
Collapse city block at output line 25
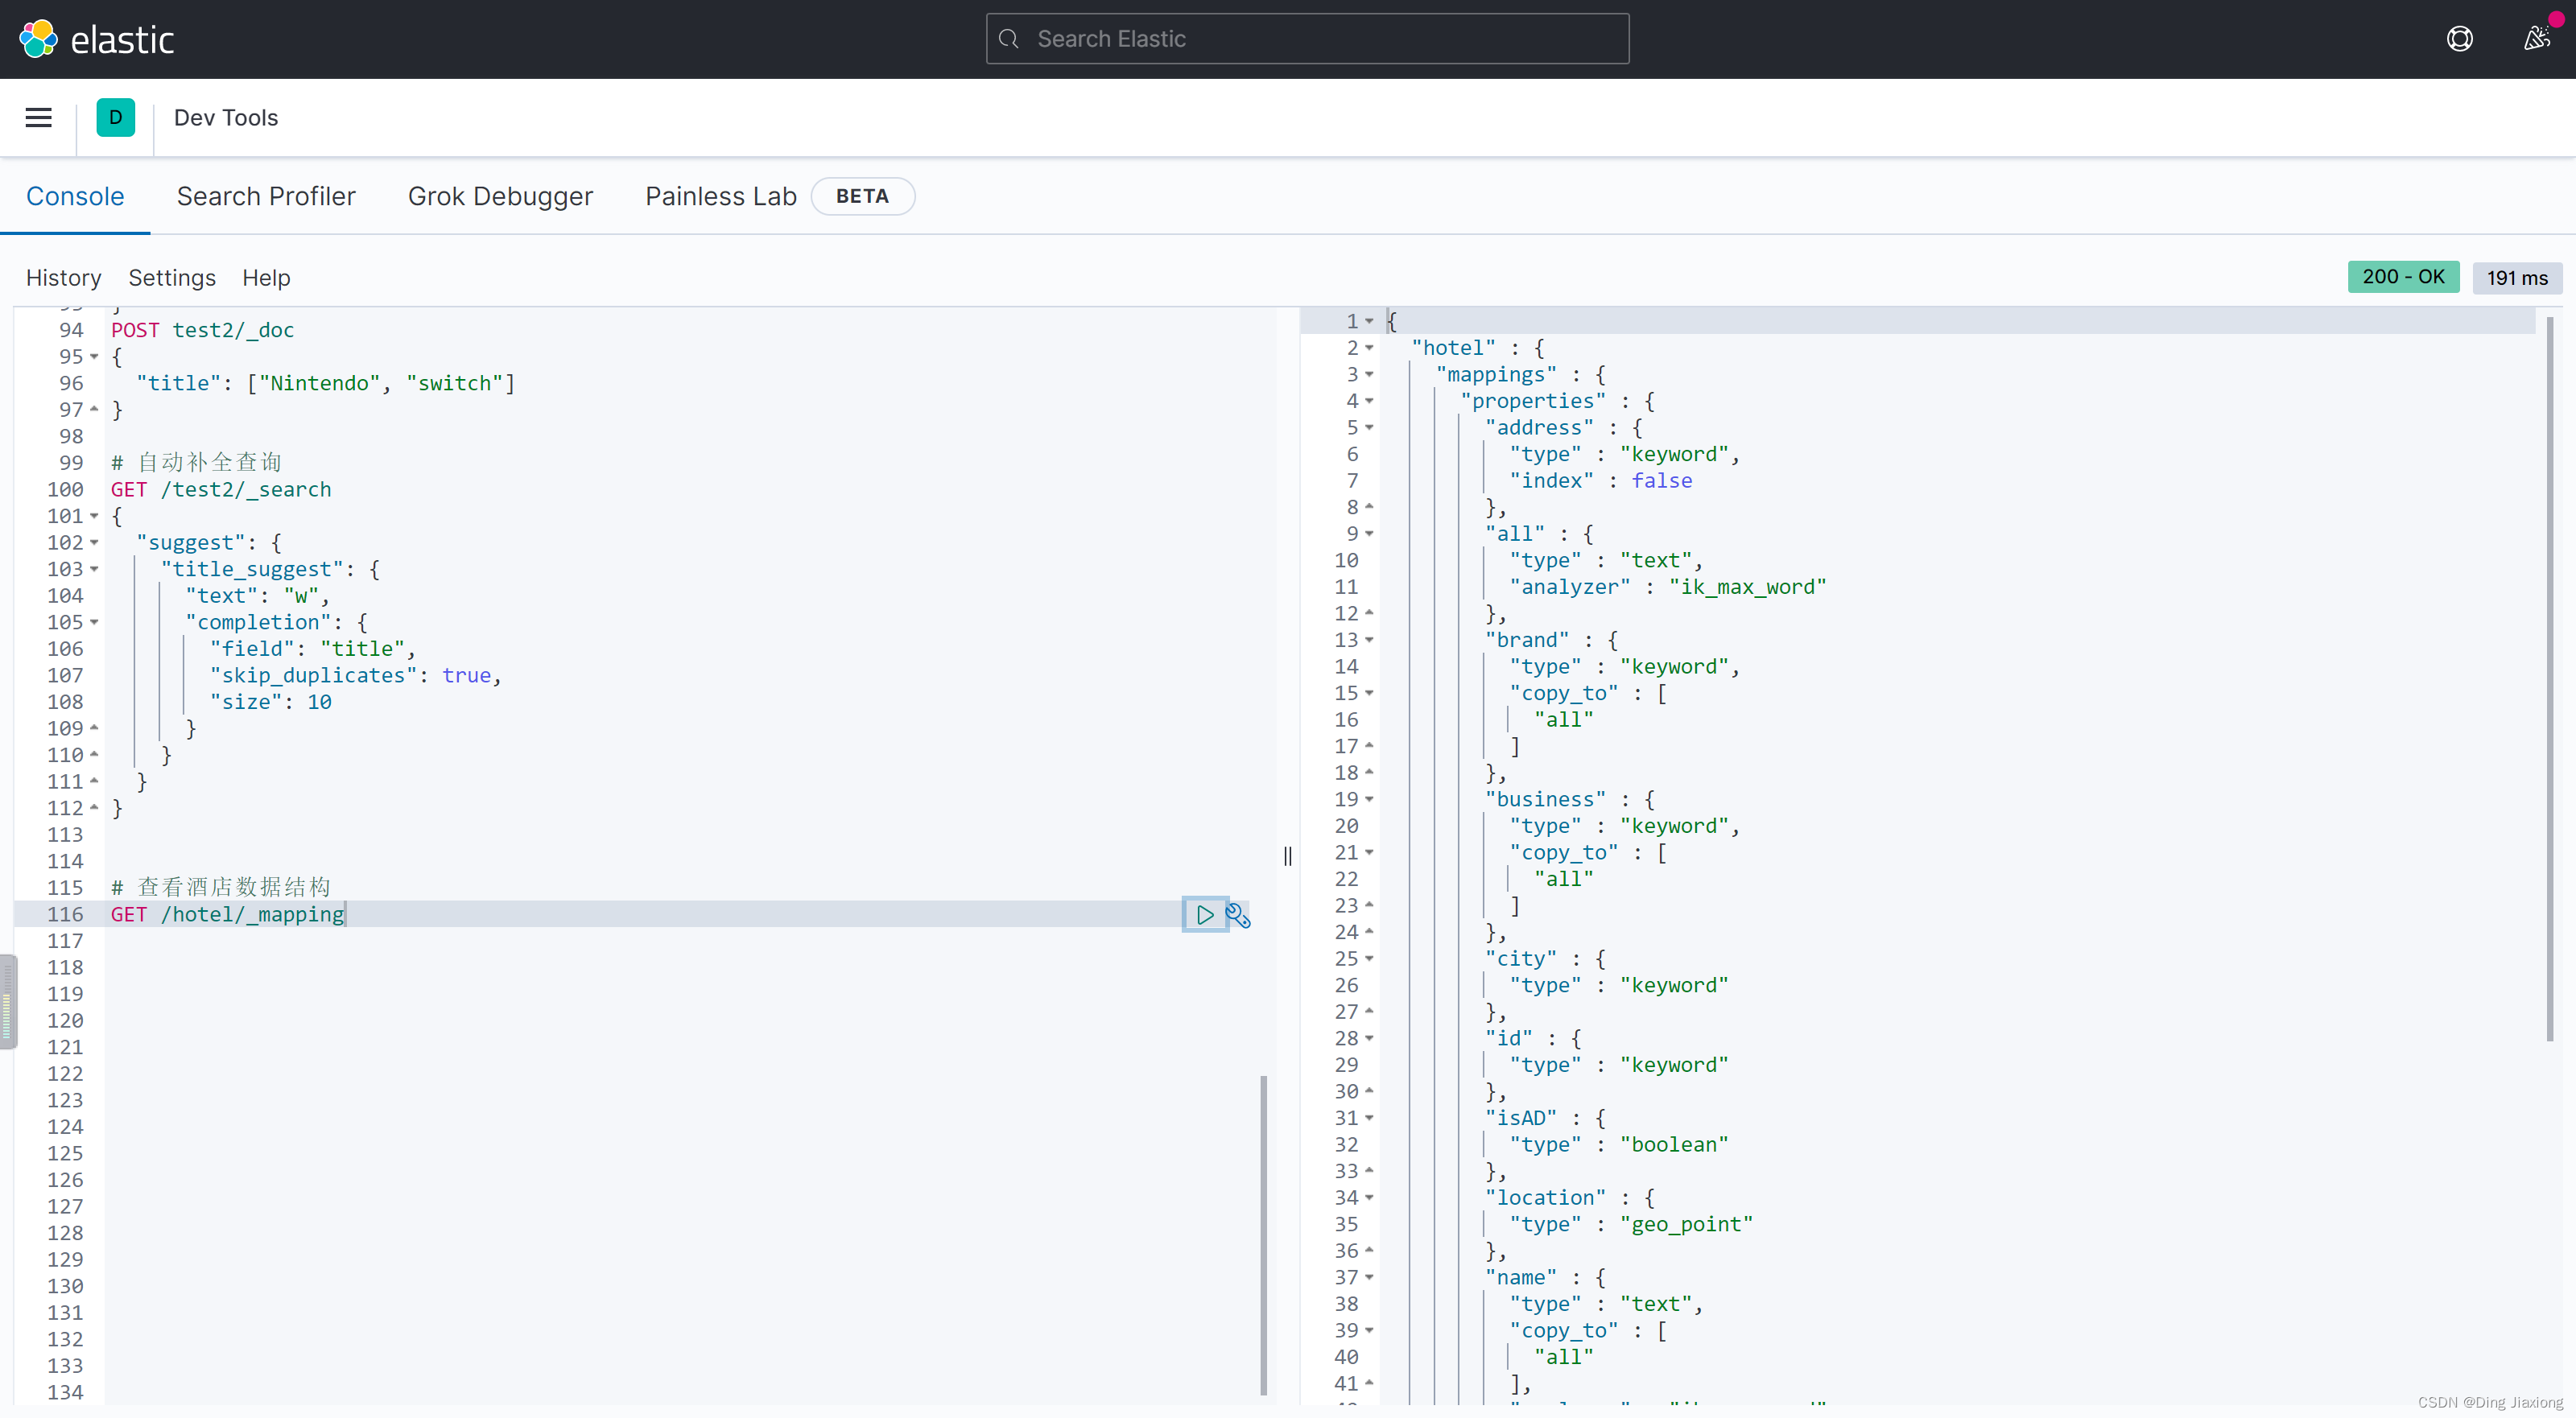pyautogui.click(x=1369, y=959)
